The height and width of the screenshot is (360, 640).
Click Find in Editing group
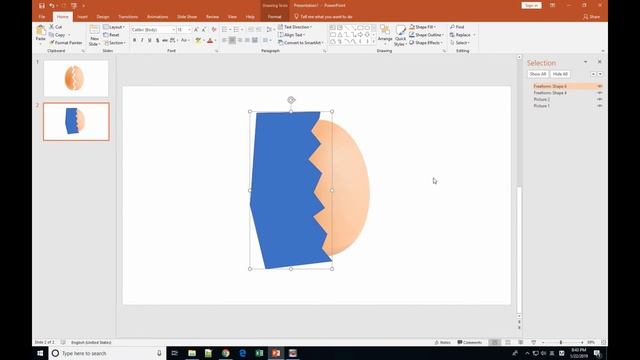tap(457, 27)
